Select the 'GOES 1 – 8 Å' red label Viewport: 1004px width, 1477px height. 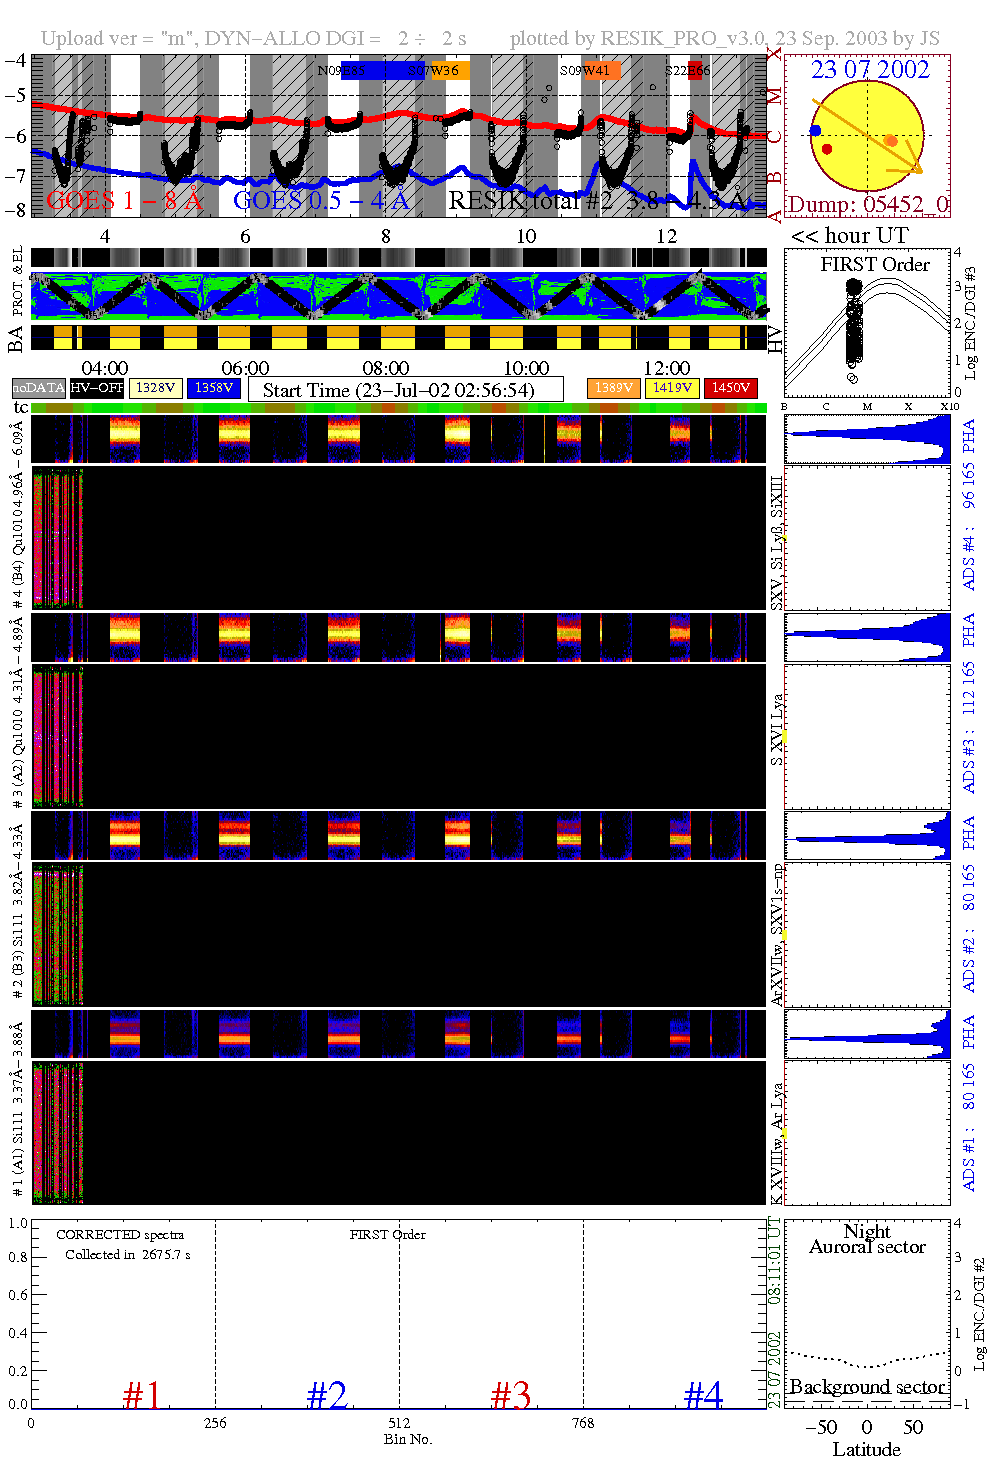pyautogui.click(x=124, y=201)
